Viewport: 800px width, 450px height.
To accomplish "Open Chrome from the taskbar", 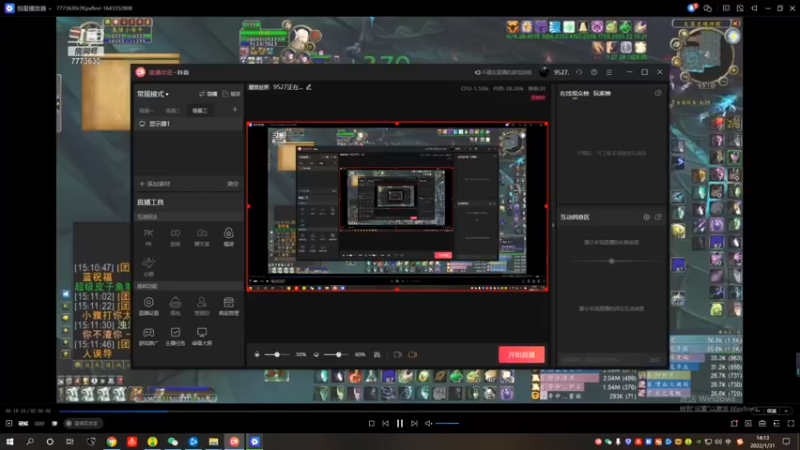I will pyautogui.click(x=112, y=441).
